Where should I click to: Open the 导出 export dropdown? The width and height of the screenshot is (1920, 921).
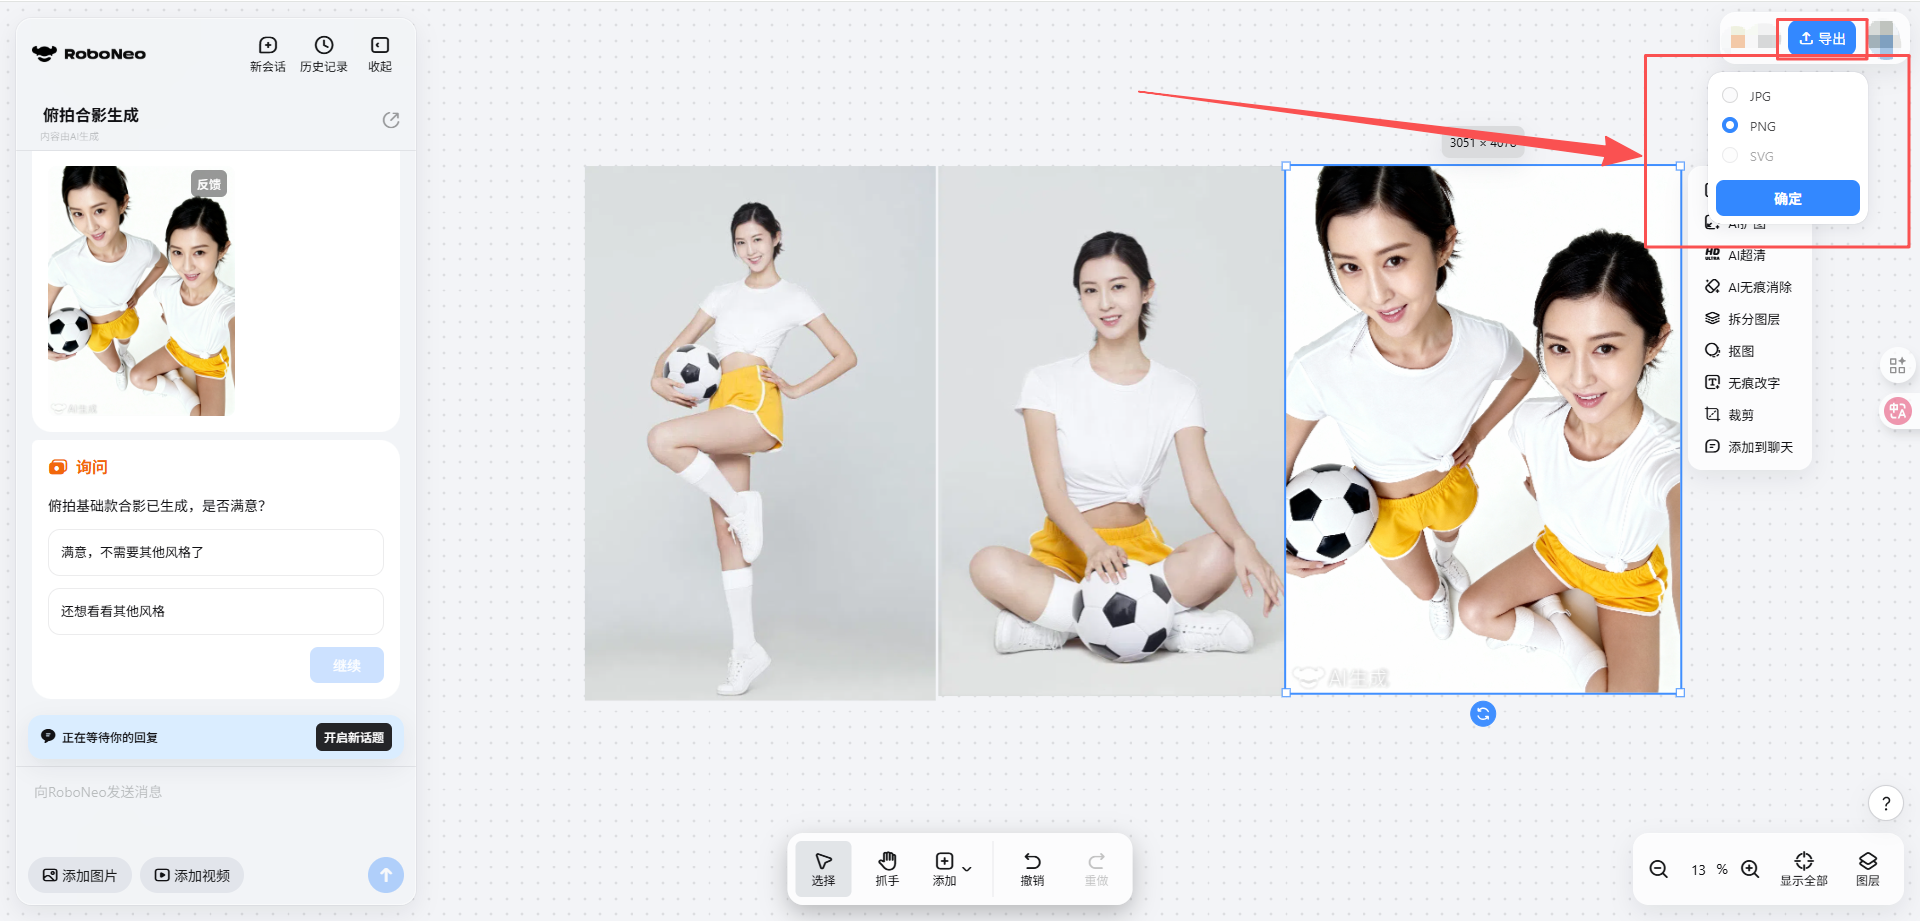click(1821, 39)
